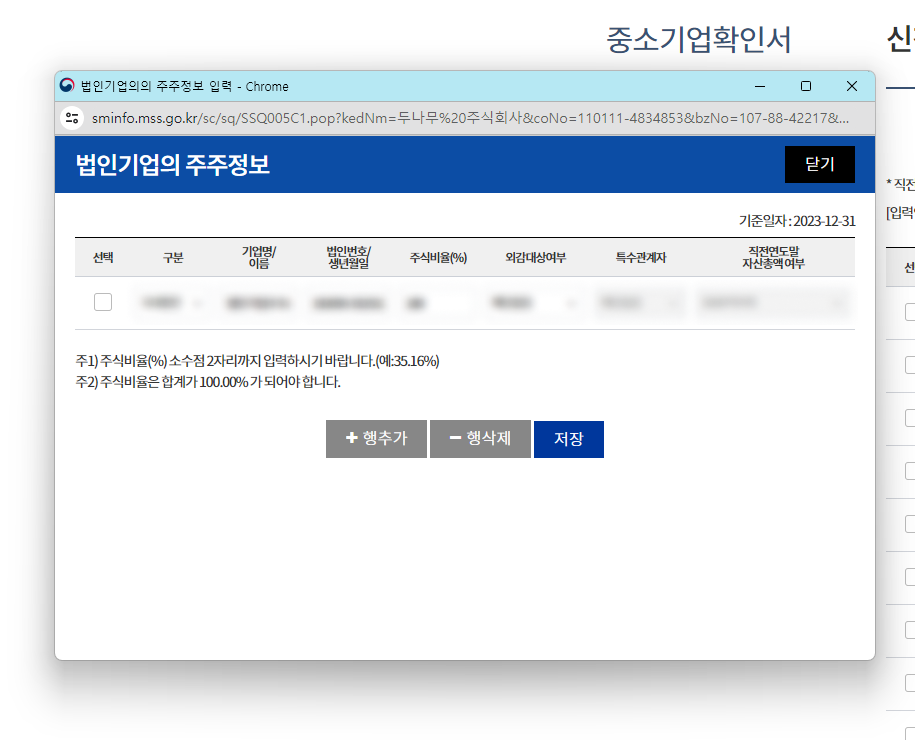Click the 주2) note about total 100.00%
The height and width of the screenshot is (740, 915).
[208, 382]
